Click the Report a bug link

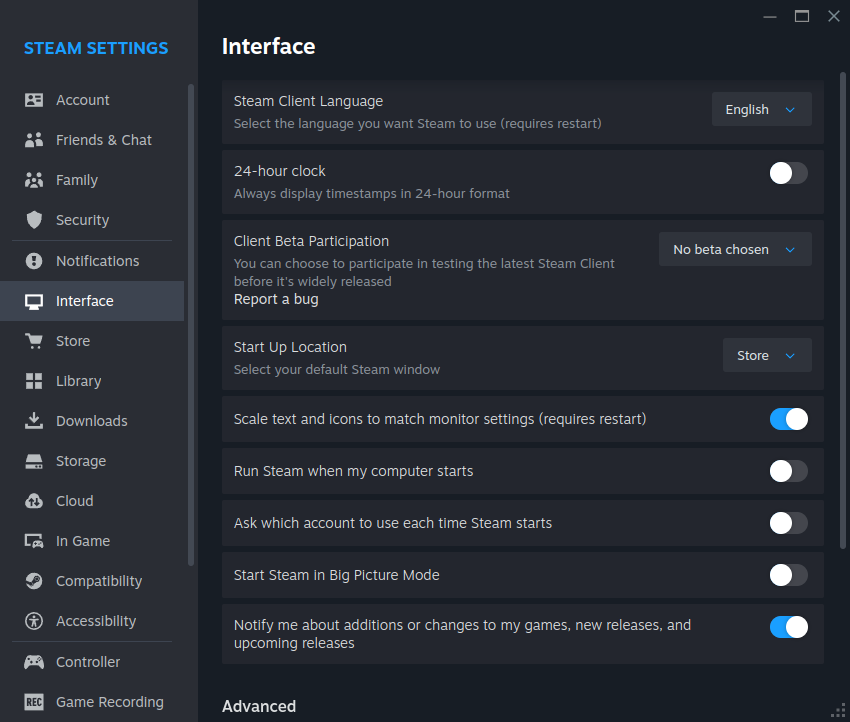click(276, 299)
